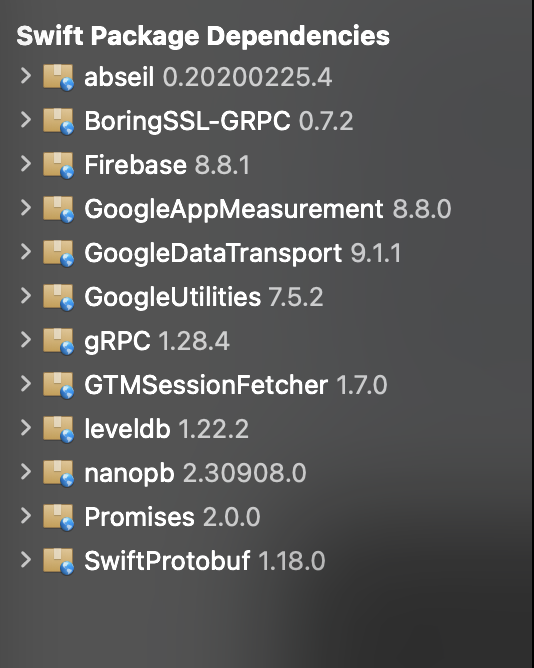This screenshot has width=534, height=668.
Task: Click the abseil package icon
Action: (x=58, y=77)
